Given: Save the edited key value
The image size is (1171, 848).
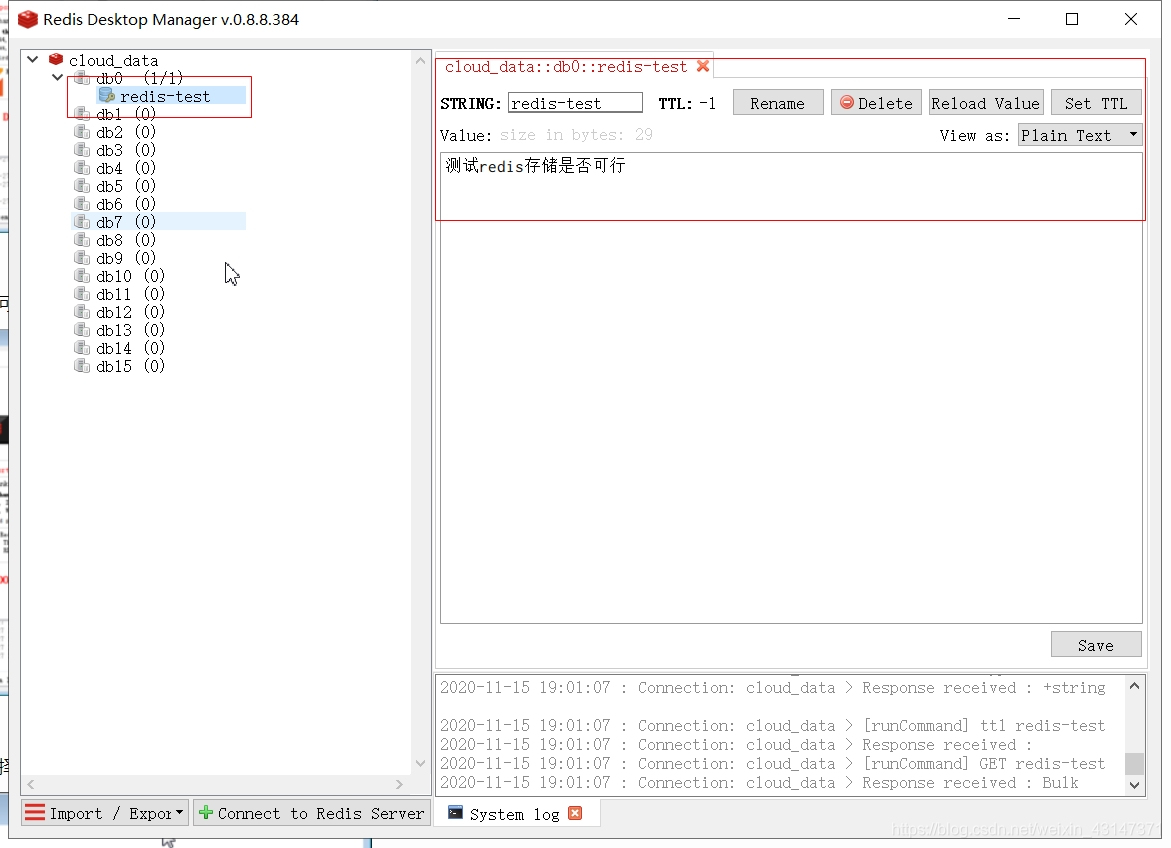Looking at the screenshot, I should tap(1096, 645).
